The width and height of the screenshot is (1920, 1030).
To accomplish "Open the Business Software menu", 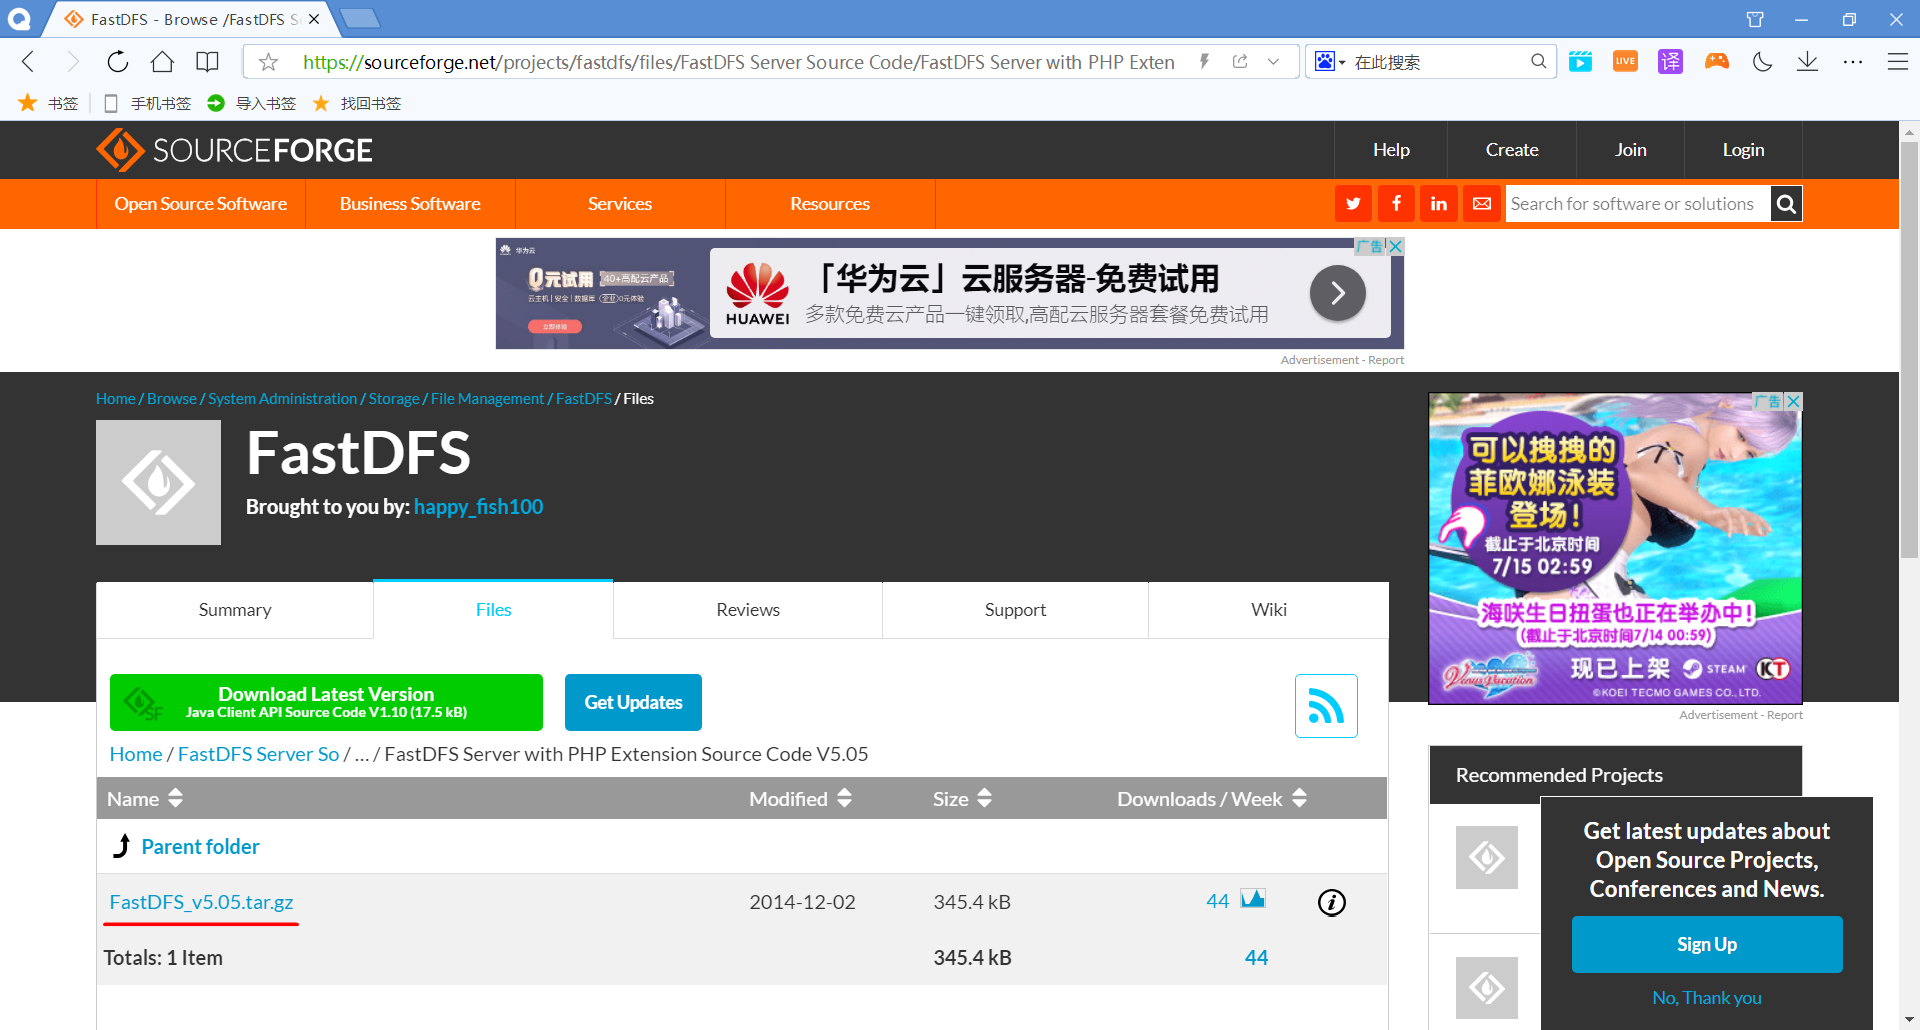I will (409, 203).
